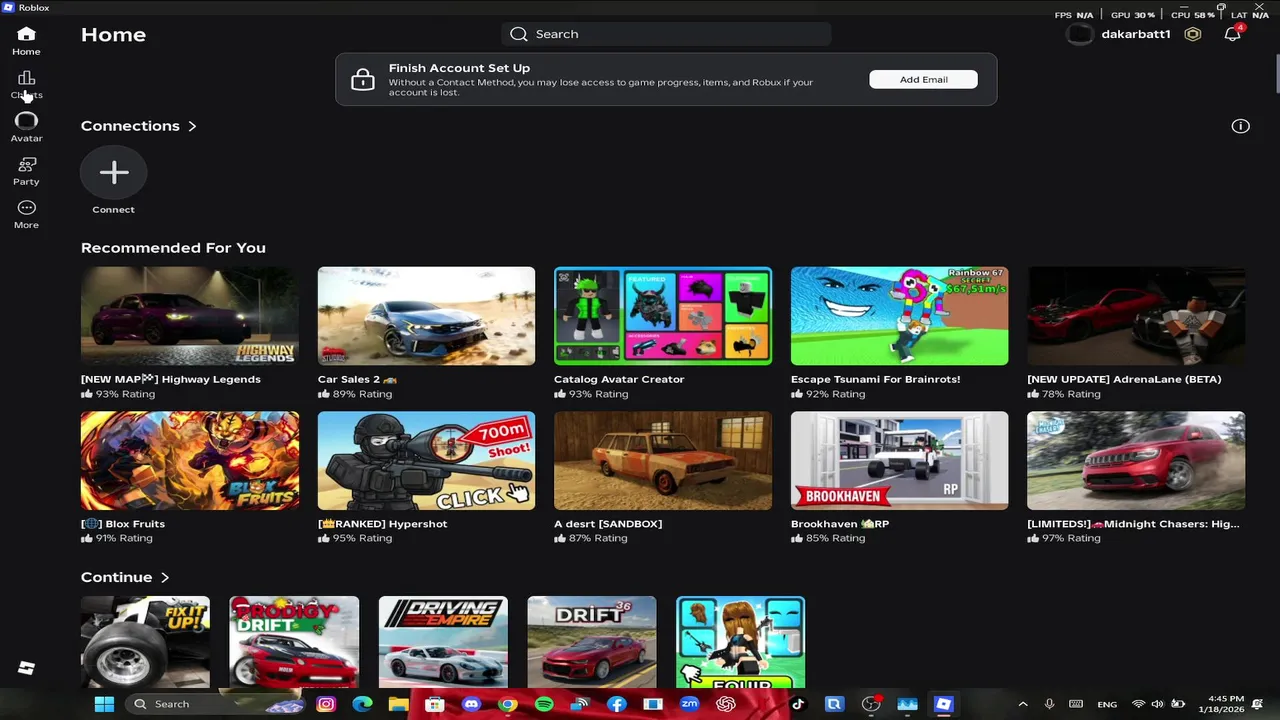
Task: Click the Roblox Studio icon at sidebar bottom
Action: (x=26, y=668)
